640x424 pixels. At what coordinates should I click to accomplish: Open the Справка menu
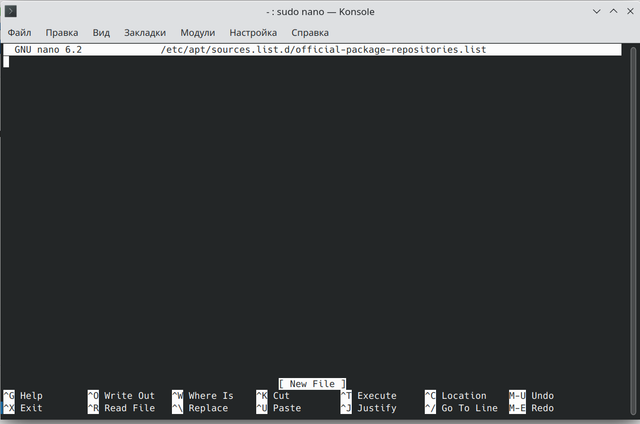pyautogui.click(x=310, y=33)
